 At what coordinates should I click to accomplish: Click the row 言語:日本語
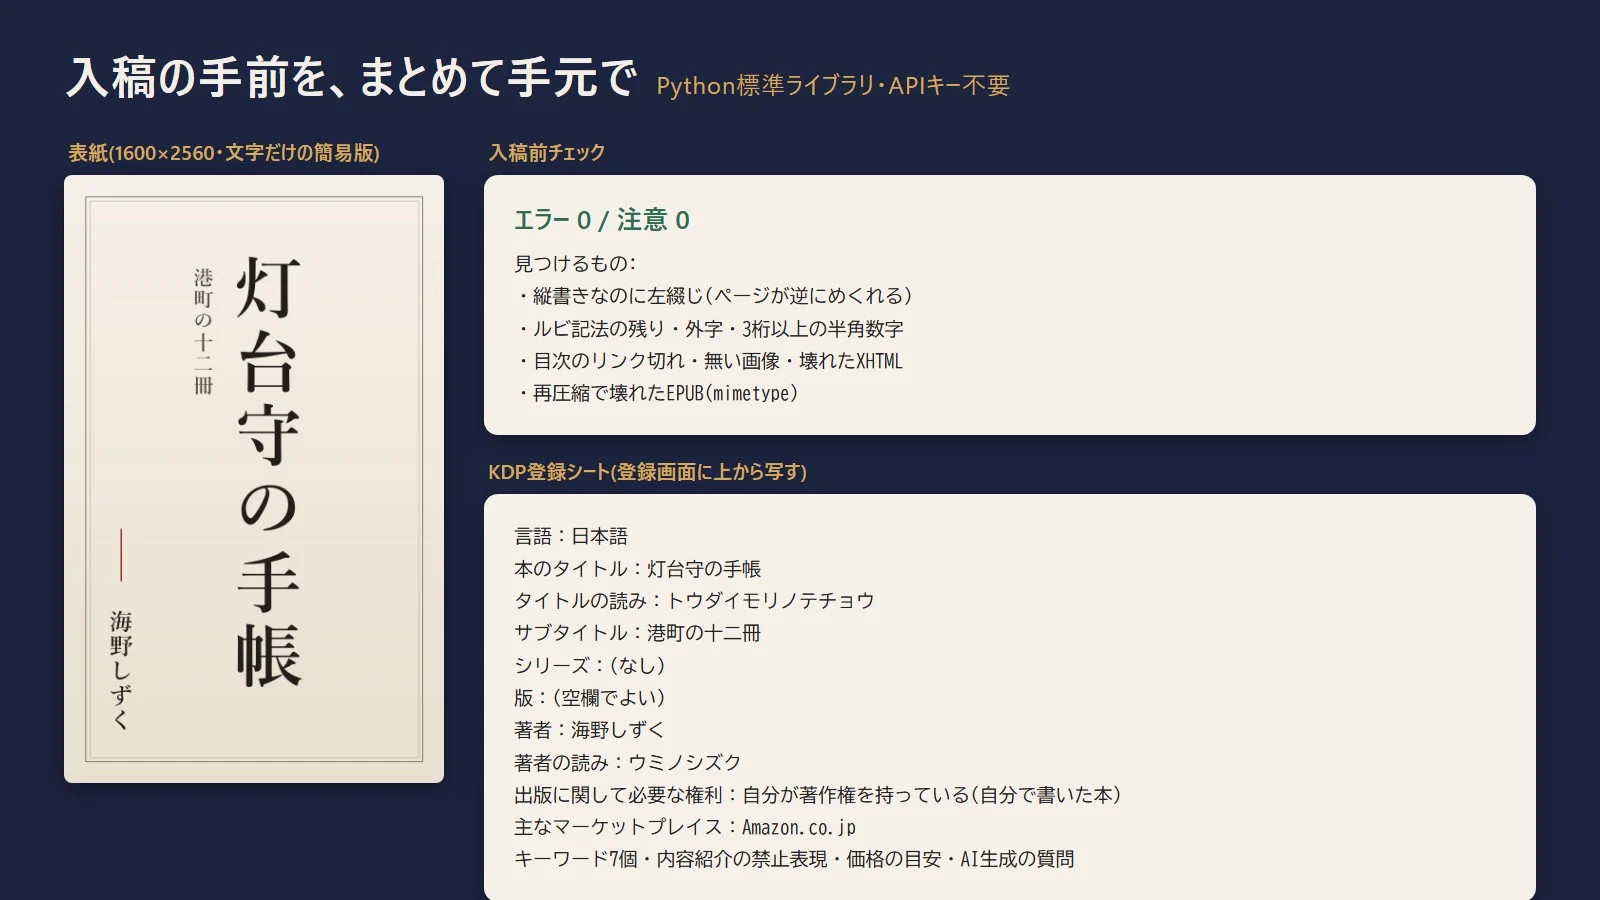point(571,536)
